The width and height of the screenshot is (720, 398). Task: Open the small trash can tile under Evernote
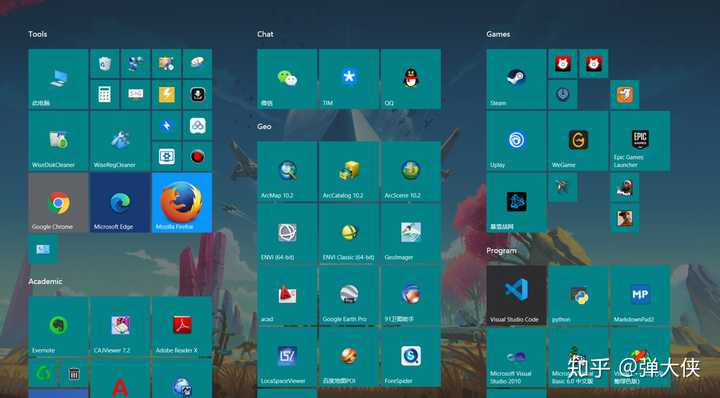(74, 373)
